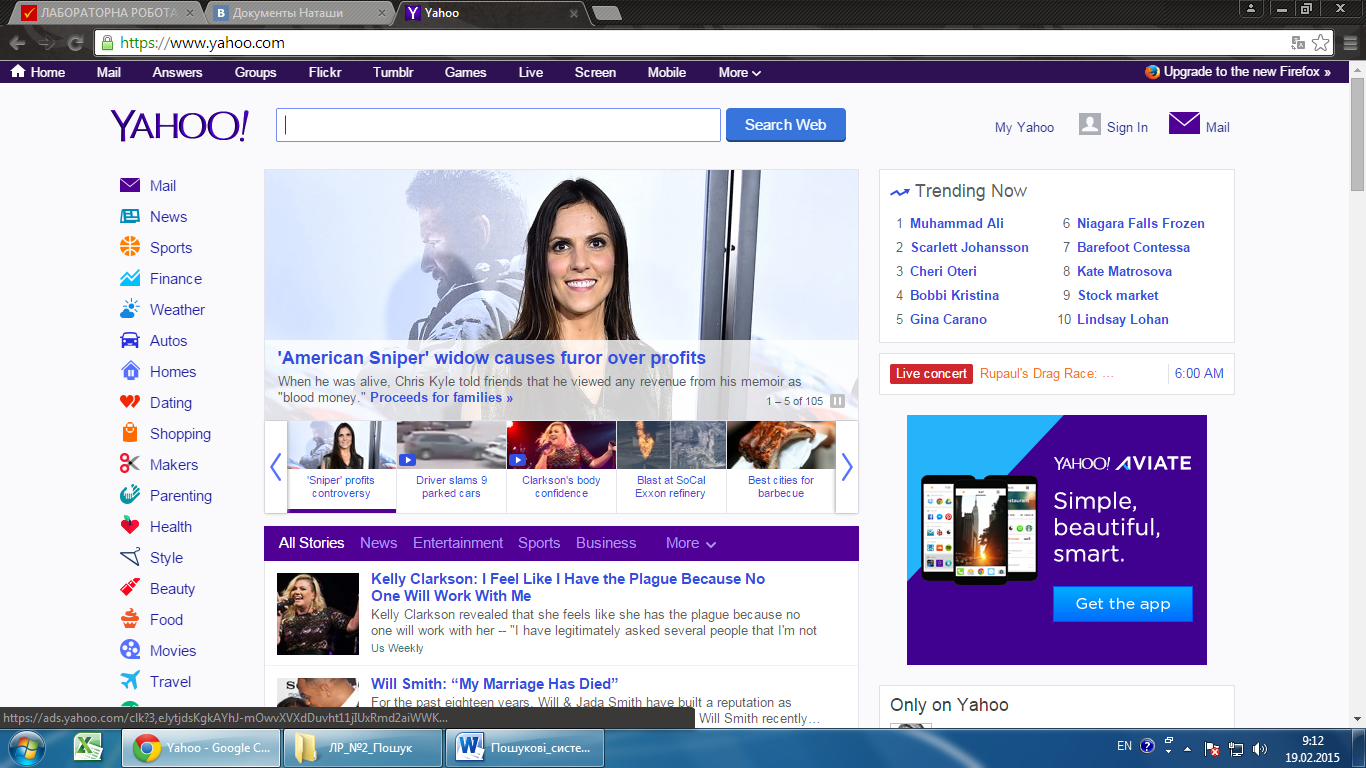The image size is (1366, 768).
Task: Click the Chrome bookmark star icon
Action: coord(1321,43)
